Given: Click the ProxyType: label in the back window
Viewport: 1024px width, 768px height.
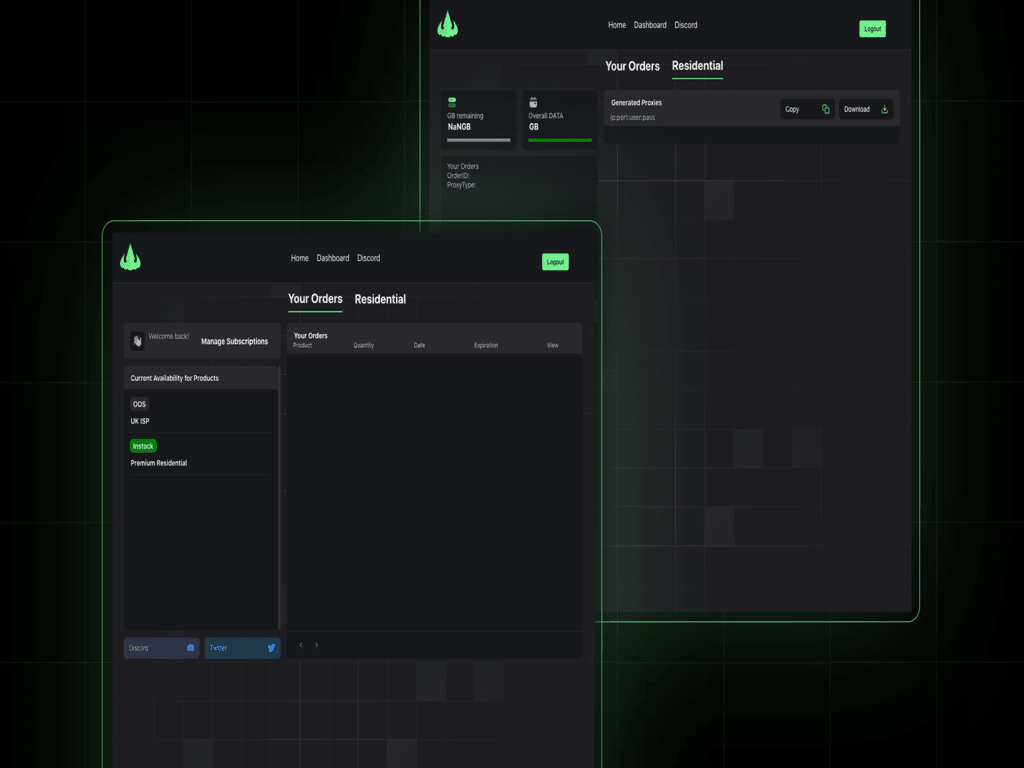Looking at the screenshot, I should click(x=461, y=185).
